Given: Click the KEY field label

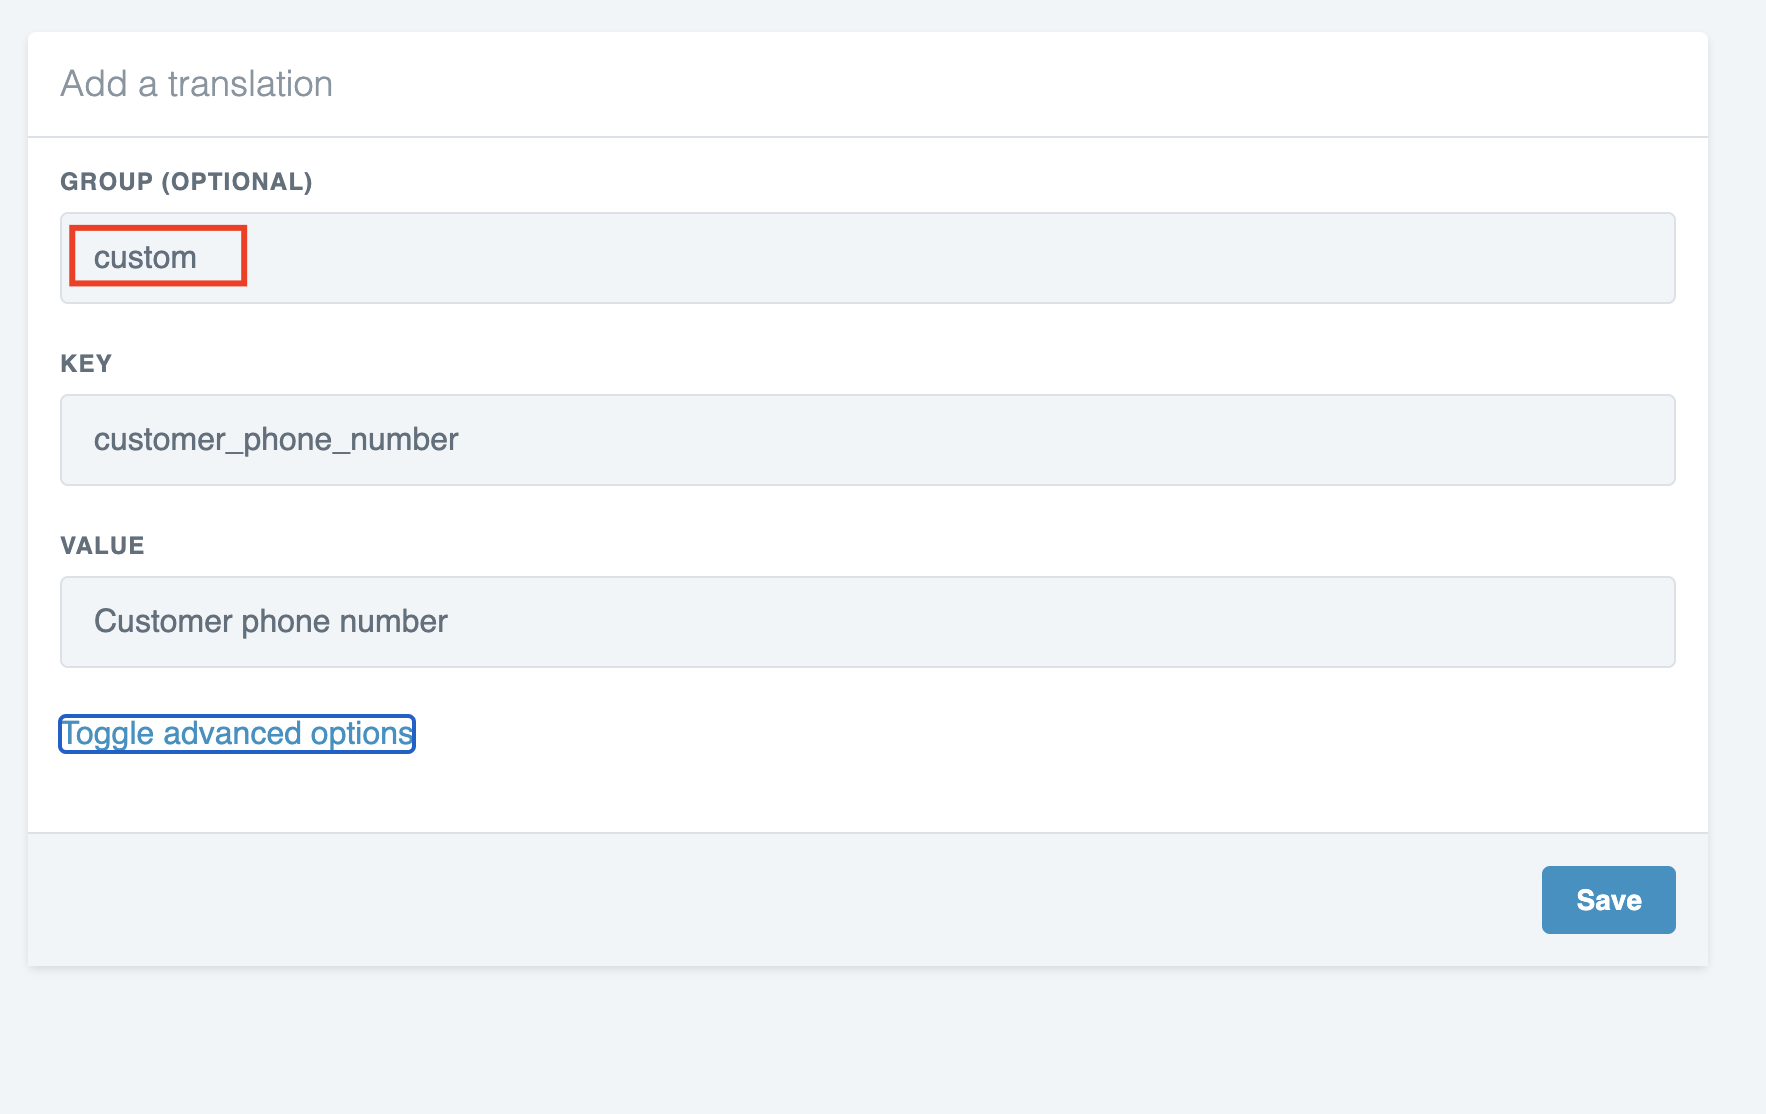Looking at the screenshot, I should pyautogui.click(x=86, y=364).
